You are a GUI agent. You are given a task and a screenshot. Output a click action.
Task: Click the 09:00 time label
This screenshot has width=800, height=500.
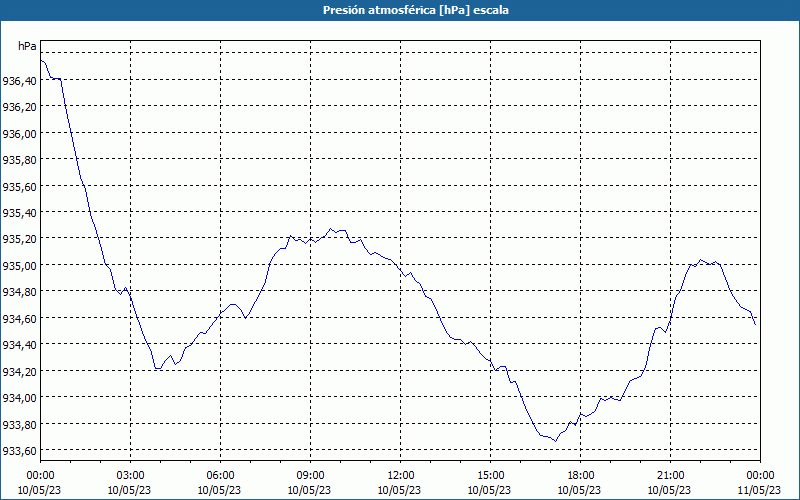(310, 476)
